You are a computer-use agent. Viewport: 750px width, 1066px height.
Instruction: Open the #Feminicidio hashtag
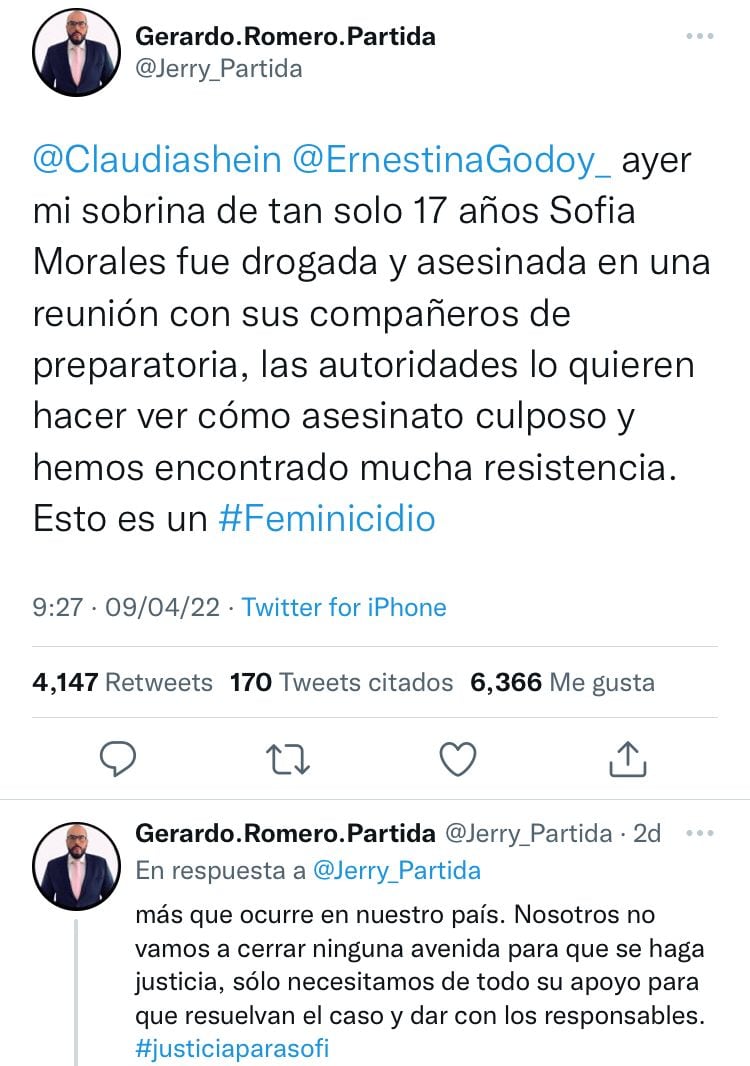click(x=325, y=519)
